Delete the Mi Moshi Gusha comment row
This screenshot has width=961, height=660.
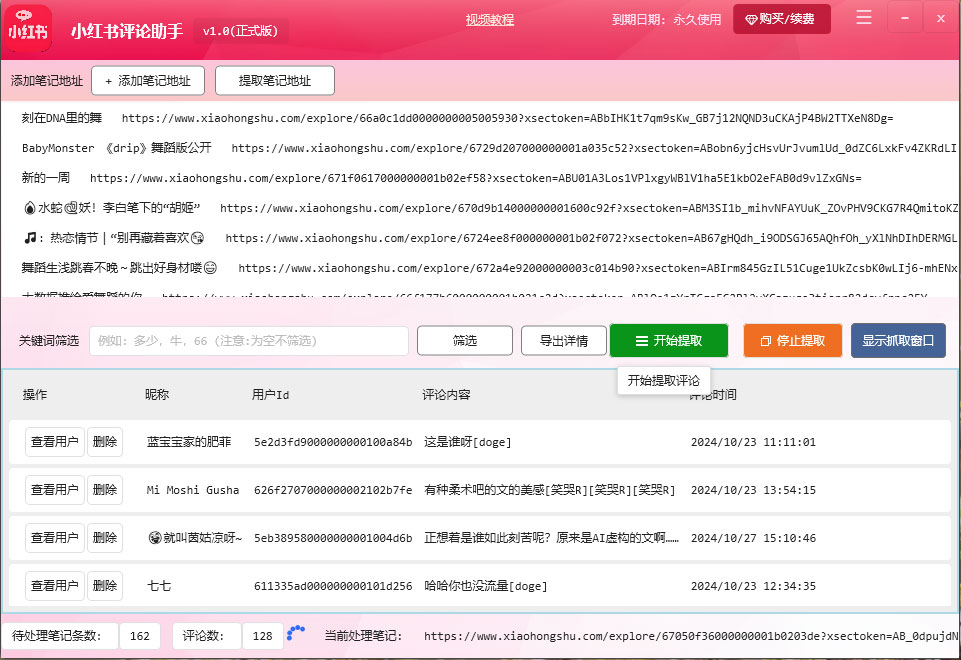[x=104, y=490]
